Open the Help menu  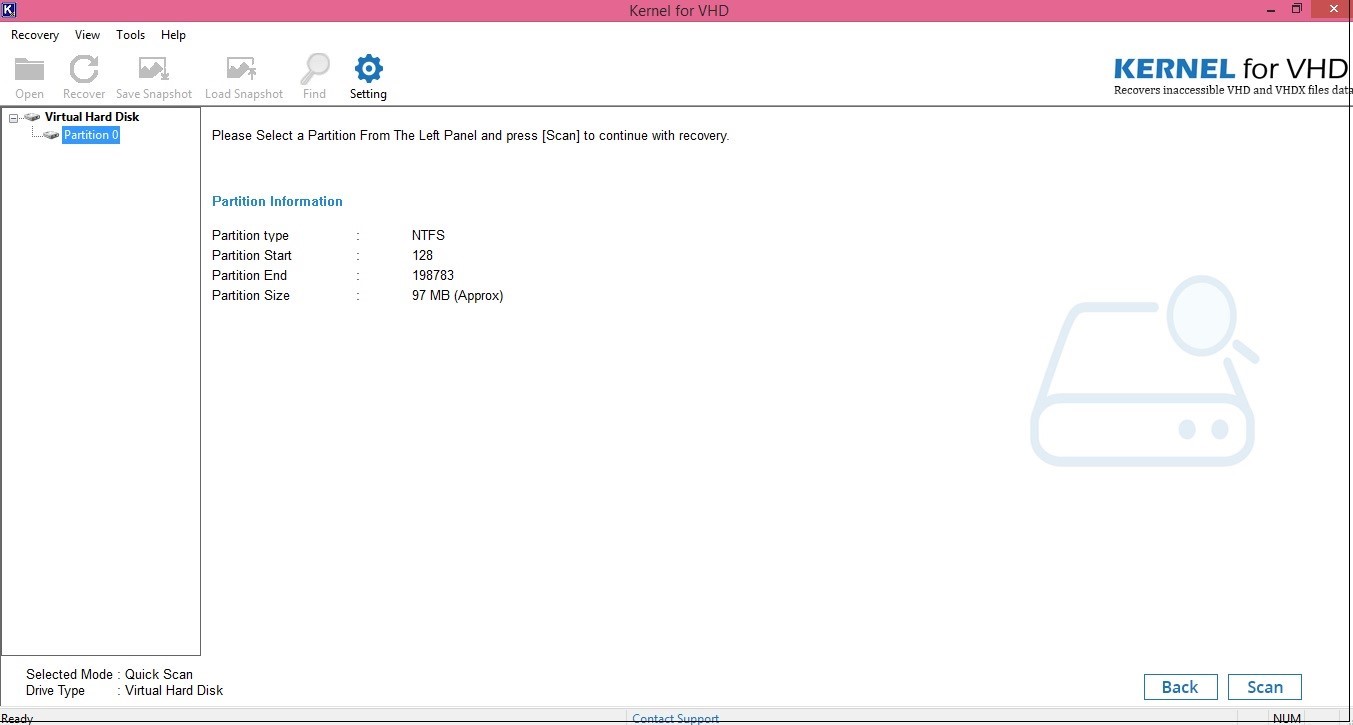pyautogui.click(x=173, y=34)
